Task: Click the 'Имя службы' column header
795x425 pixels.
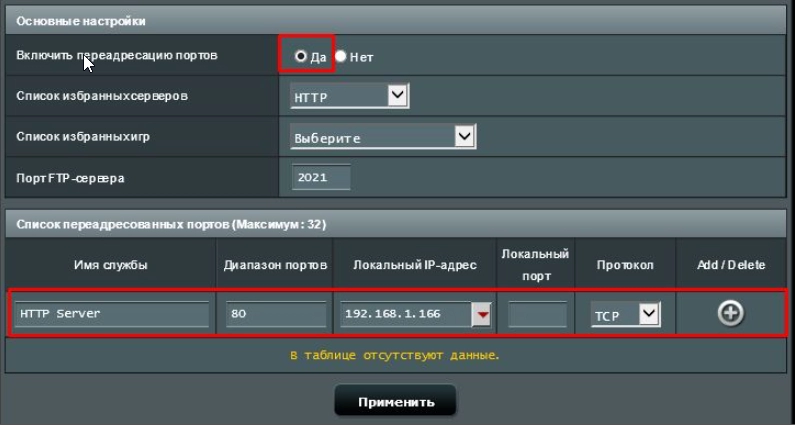Action: point(111,265)
